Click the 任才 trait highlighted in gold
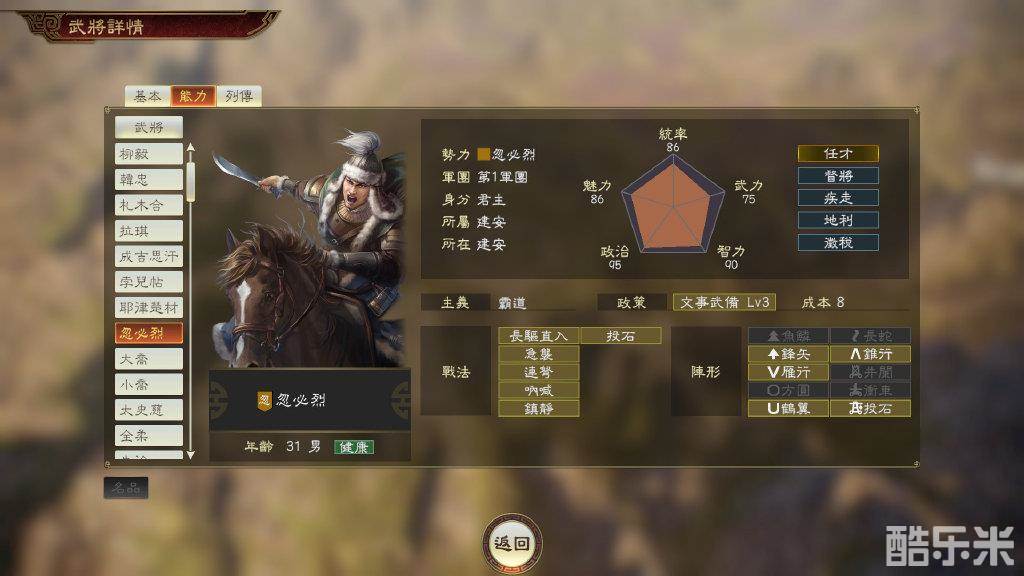Viewport: 1024px width, 576px height. [838, 153]
